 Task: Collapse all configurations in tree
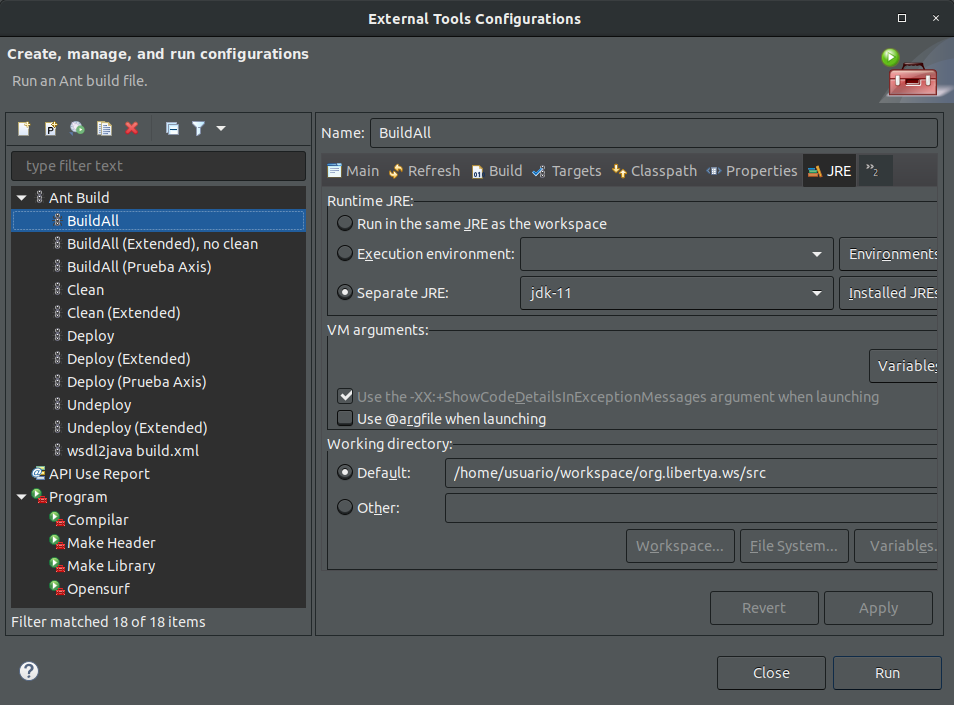point(172,128)
